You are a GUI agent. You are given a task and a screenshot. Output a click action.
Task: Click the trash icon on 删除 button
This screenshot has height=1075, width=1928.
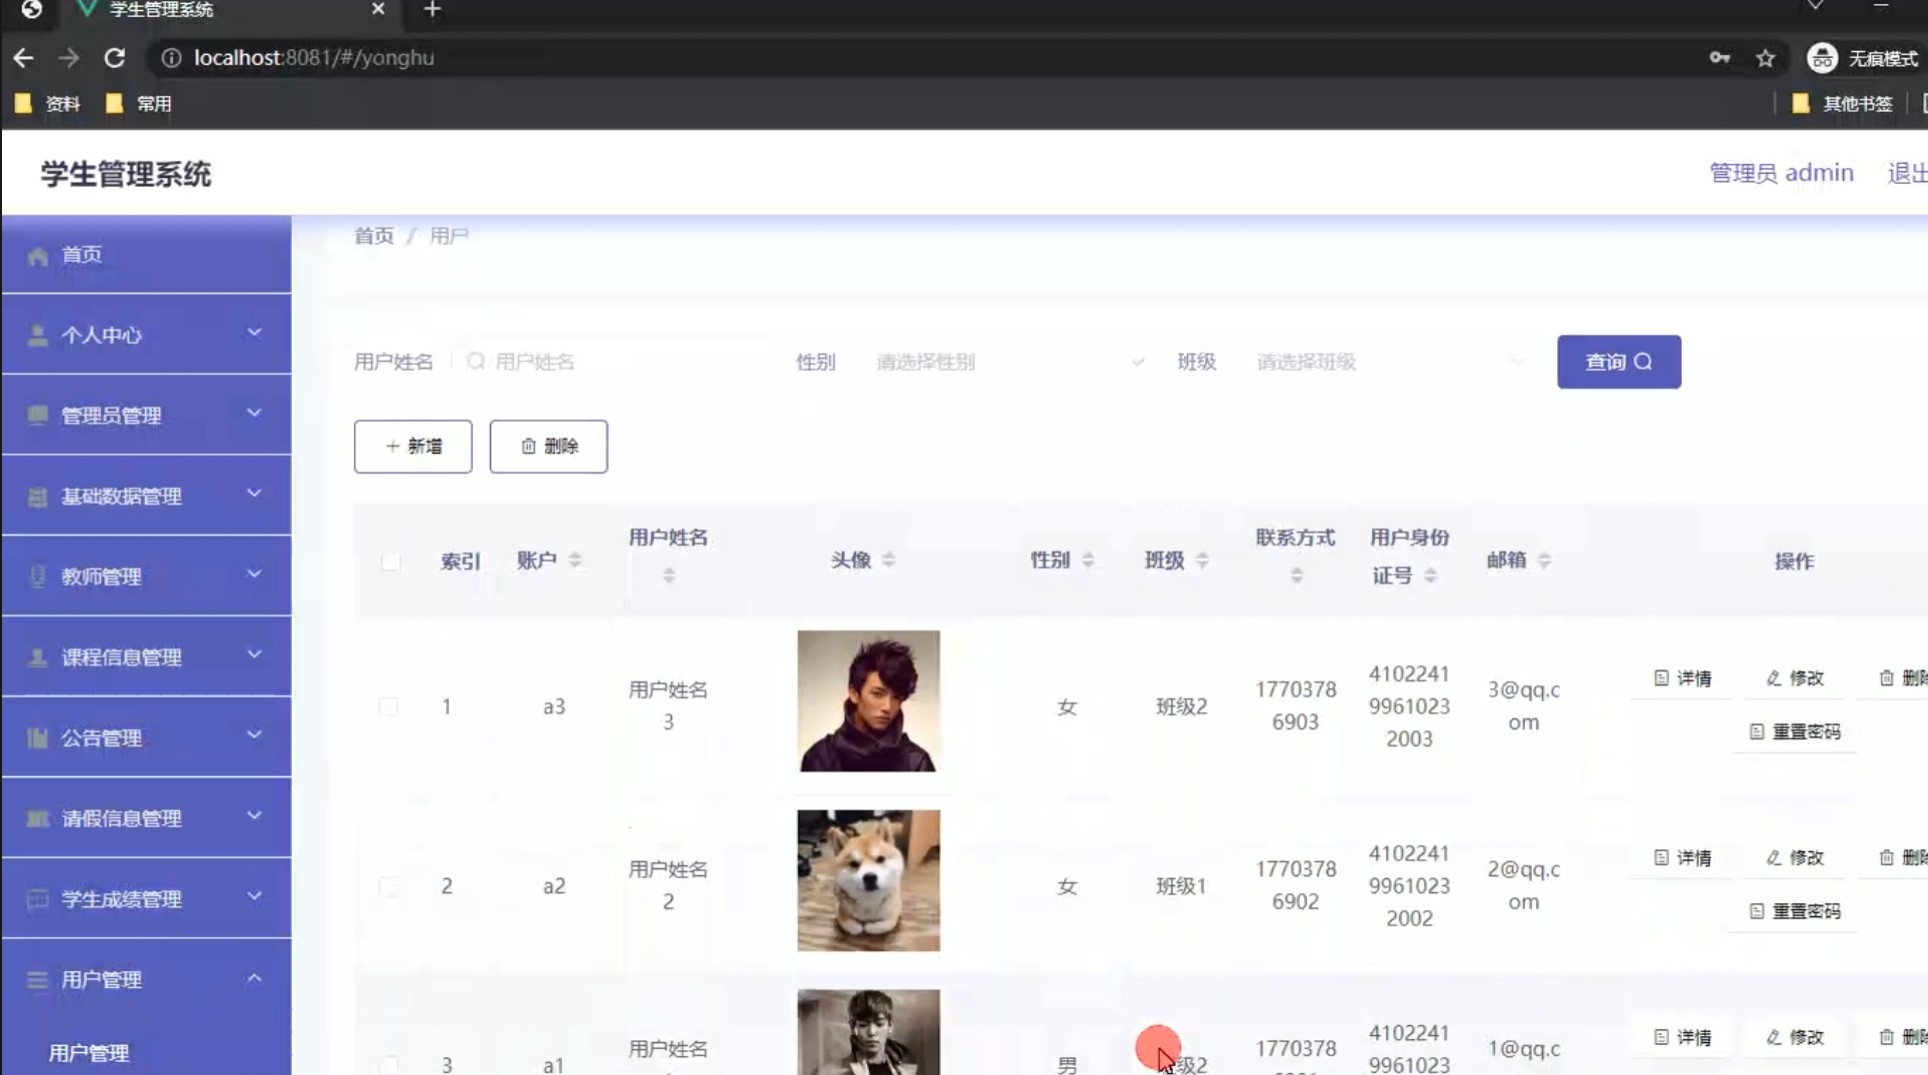click(x=529, y=446)
